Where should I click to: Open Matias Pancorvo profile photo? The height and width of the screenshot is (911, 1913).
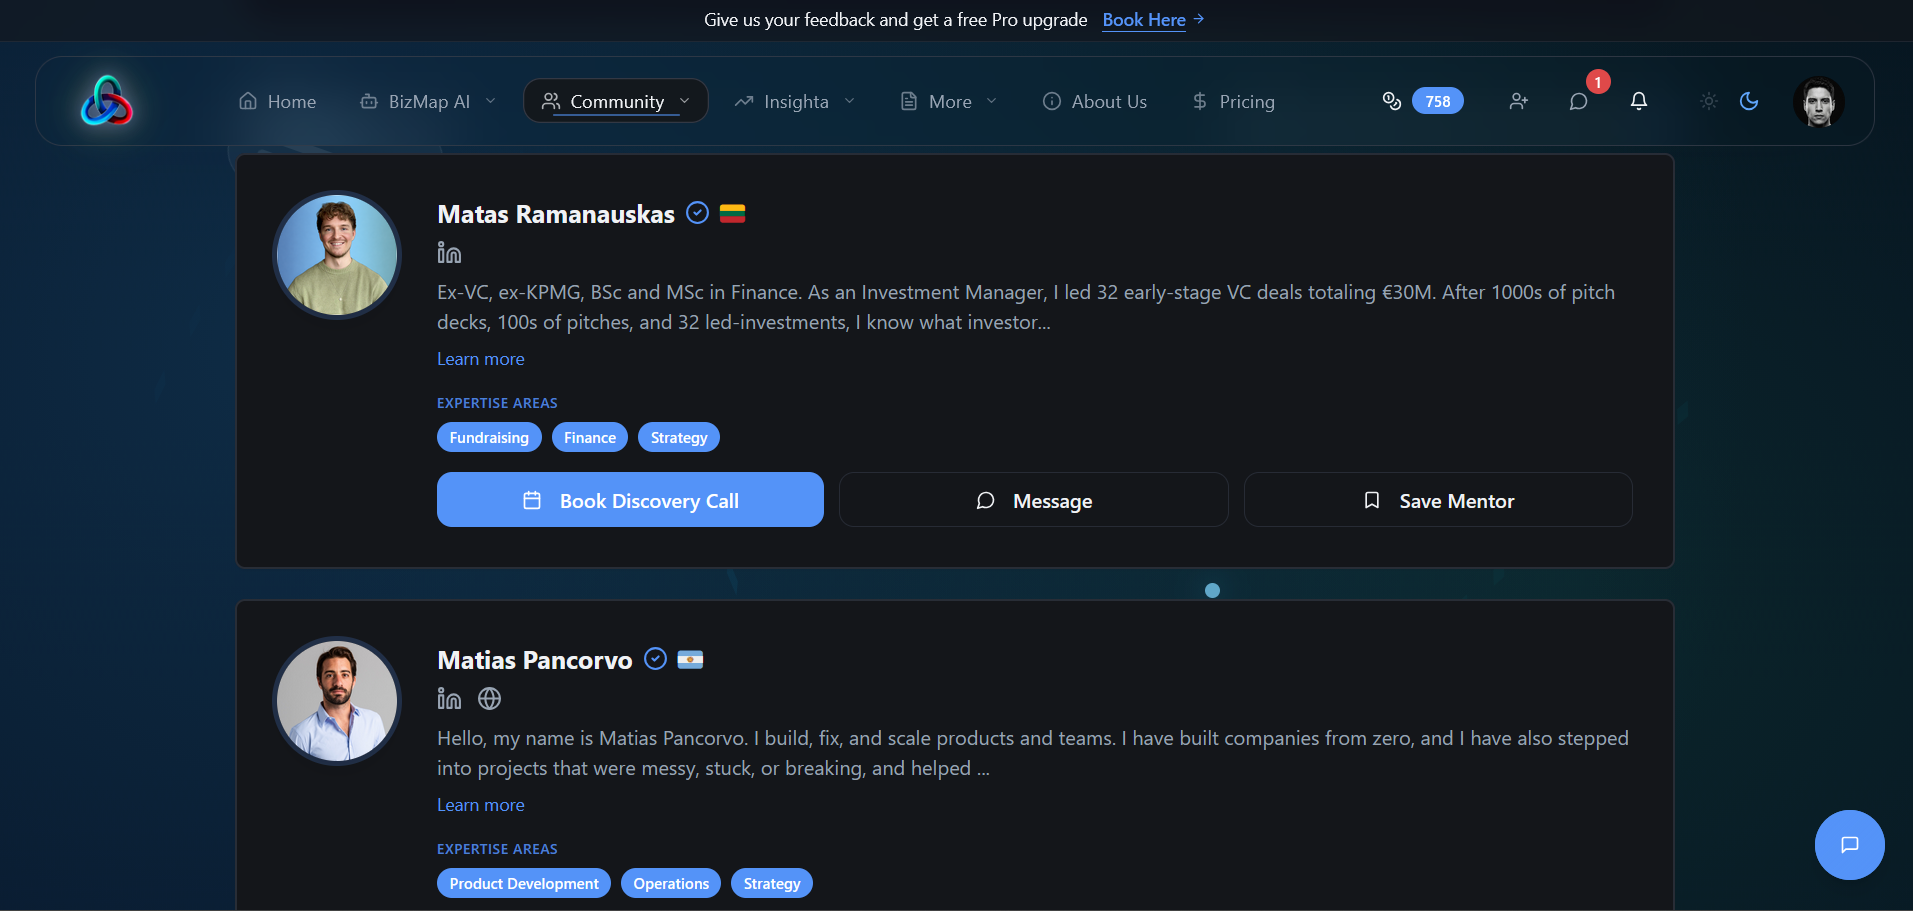[x=337, y=701]
